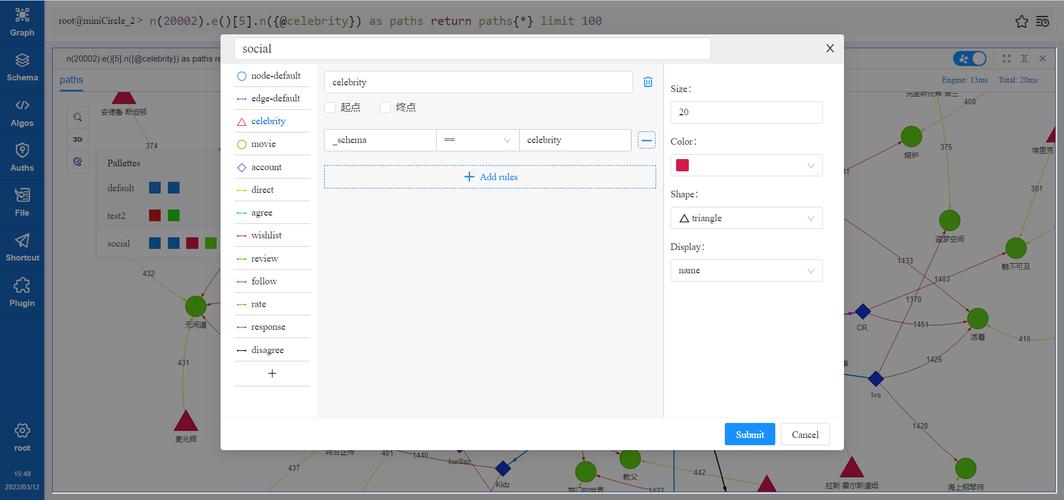
Task: Switch graph to 3D view
Action: coord(78,139)
